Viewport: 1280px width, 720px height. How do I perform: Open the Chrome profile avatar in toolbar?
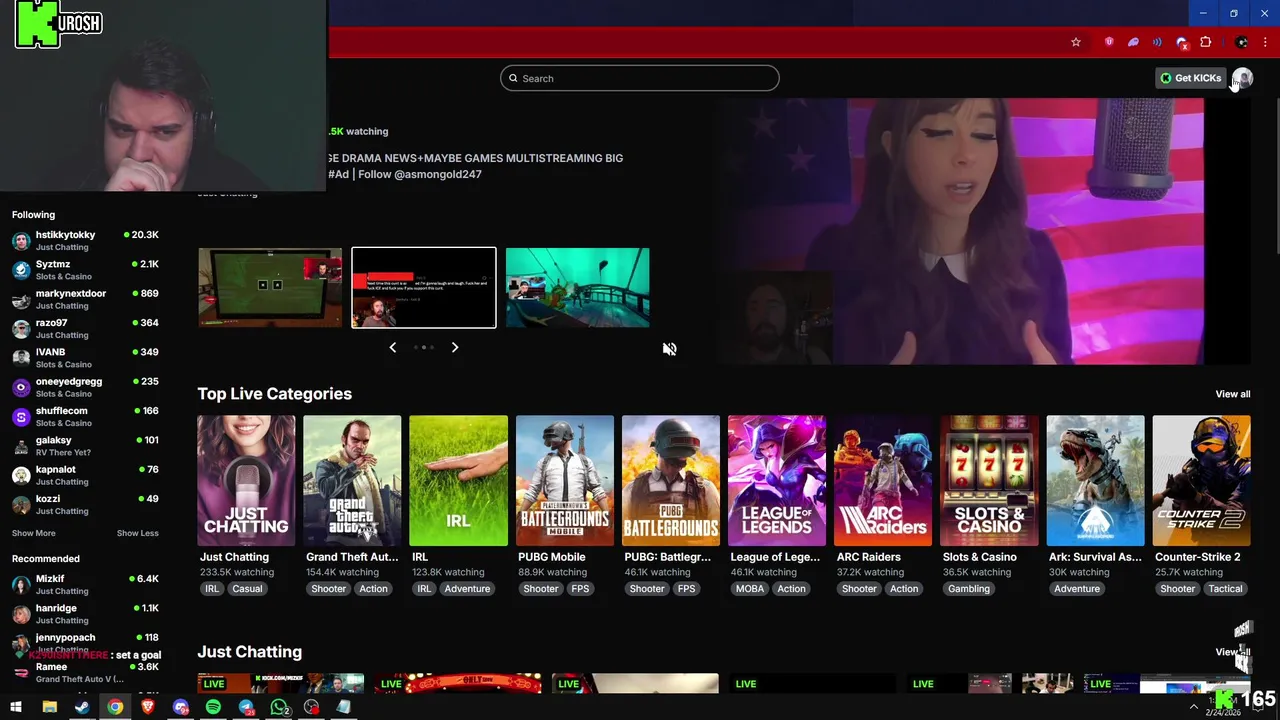coord(1242,42)
